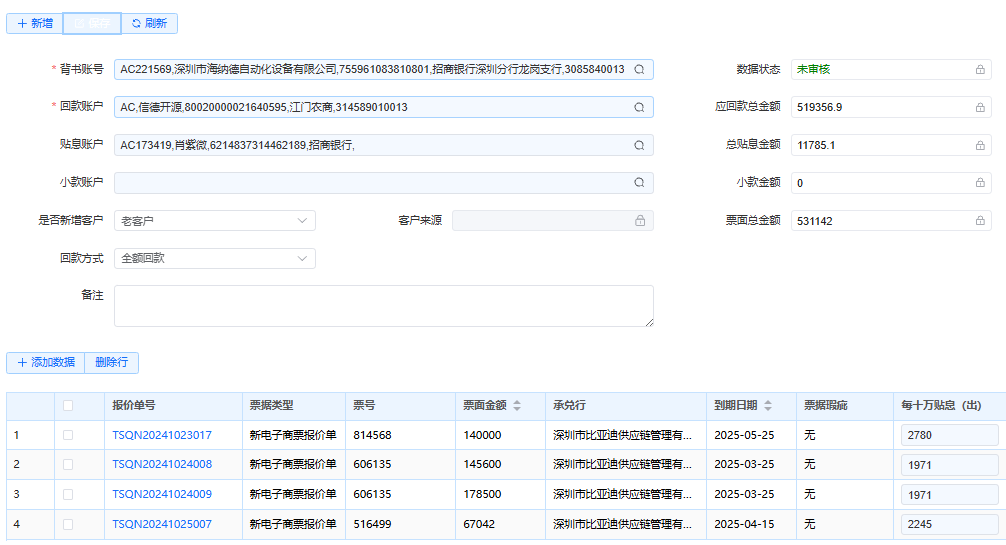Viewport: 1006px width, 545px height.
Task: Click the lock icon in 客户来源 field
Action: click(x=640, y=221)
